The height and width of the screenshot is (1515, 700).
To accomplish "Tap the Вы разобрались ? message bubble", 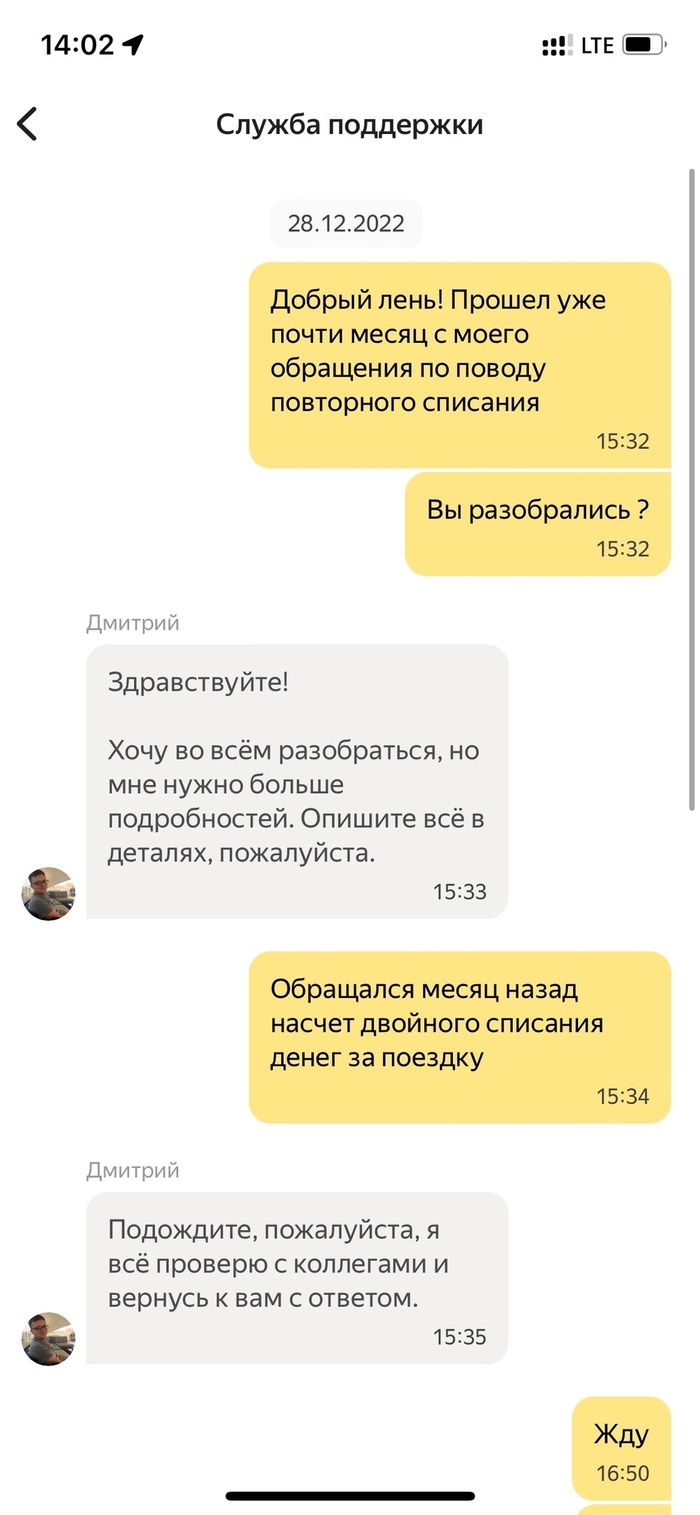I will point(538,525).
